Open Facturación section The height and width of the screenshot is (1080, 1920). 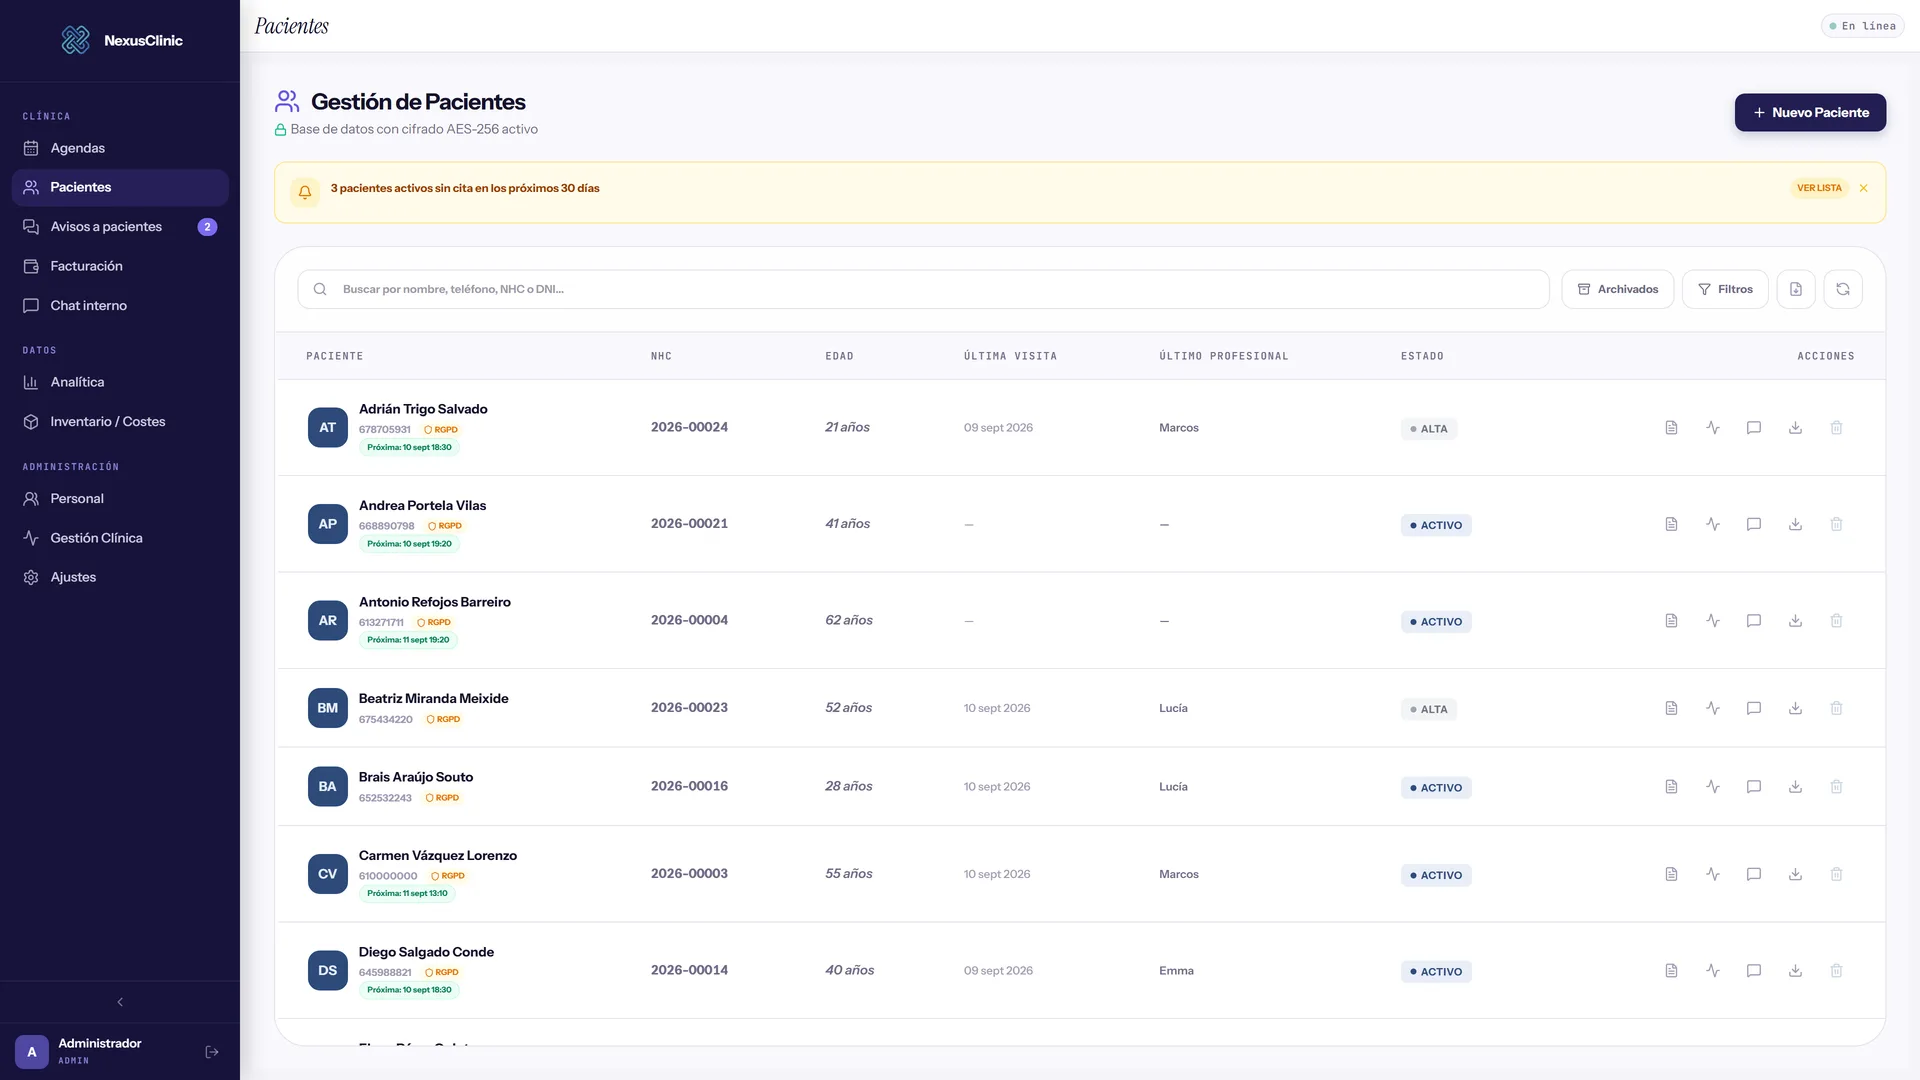coord(120,266)
